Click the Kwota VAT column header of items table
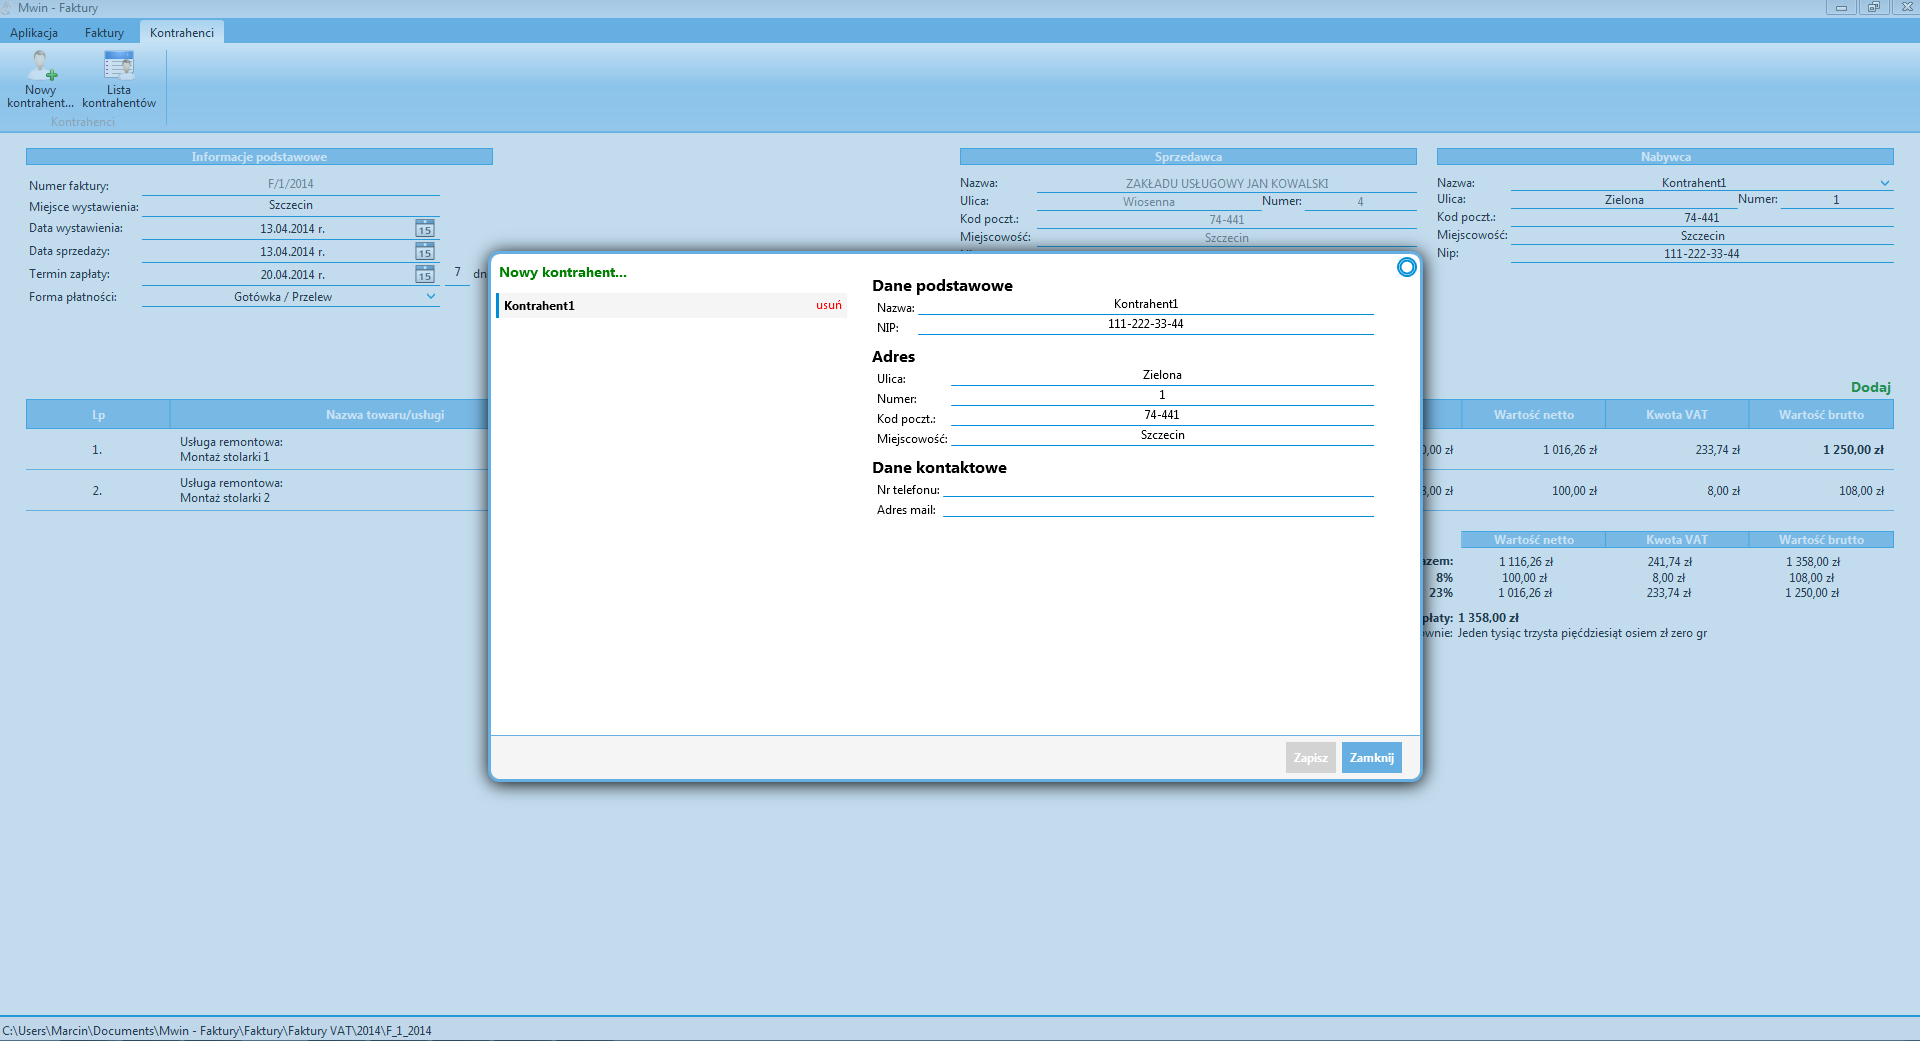This screenshot has height=1042, width=1920. click(x=1677, y=415)
